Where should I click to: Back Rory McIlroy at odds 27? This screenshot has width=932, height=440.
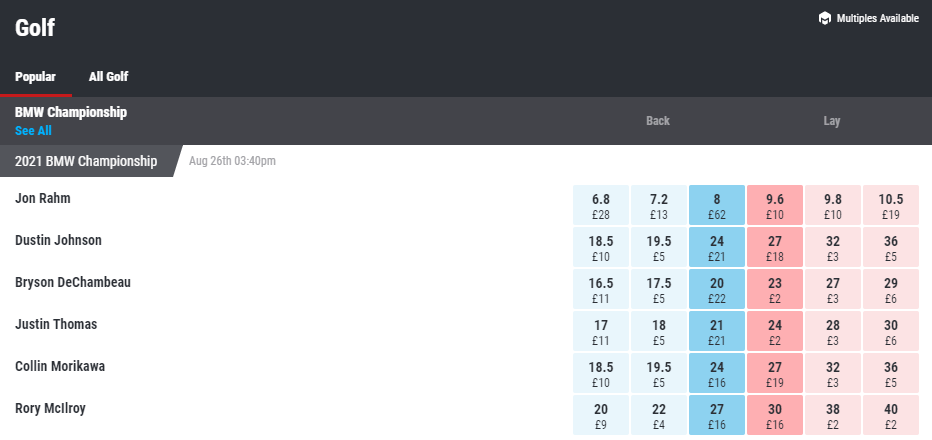coord(717,414)
